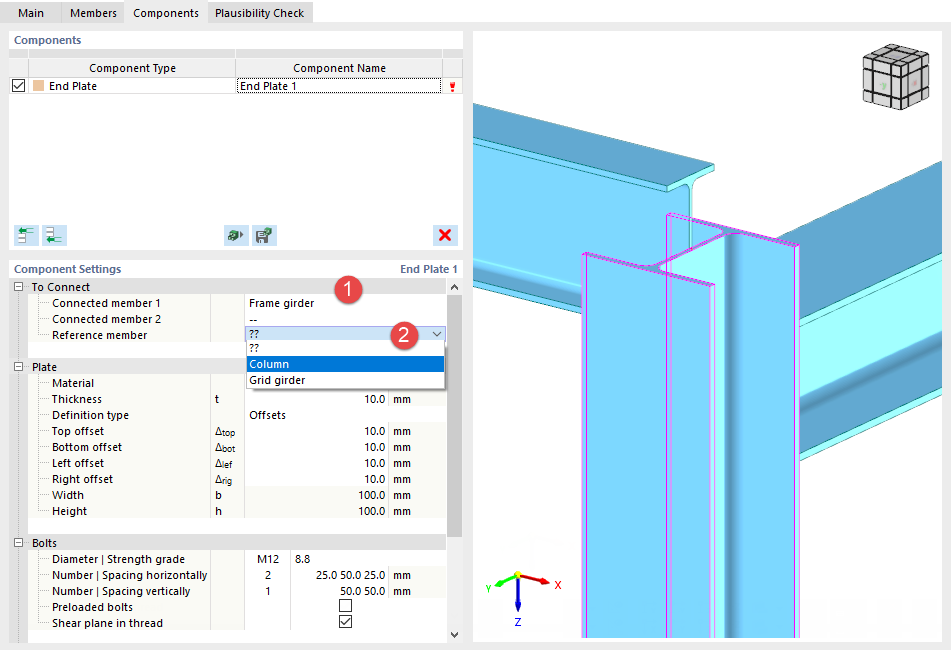Click the Left offset value field

(x=316, y=463)
